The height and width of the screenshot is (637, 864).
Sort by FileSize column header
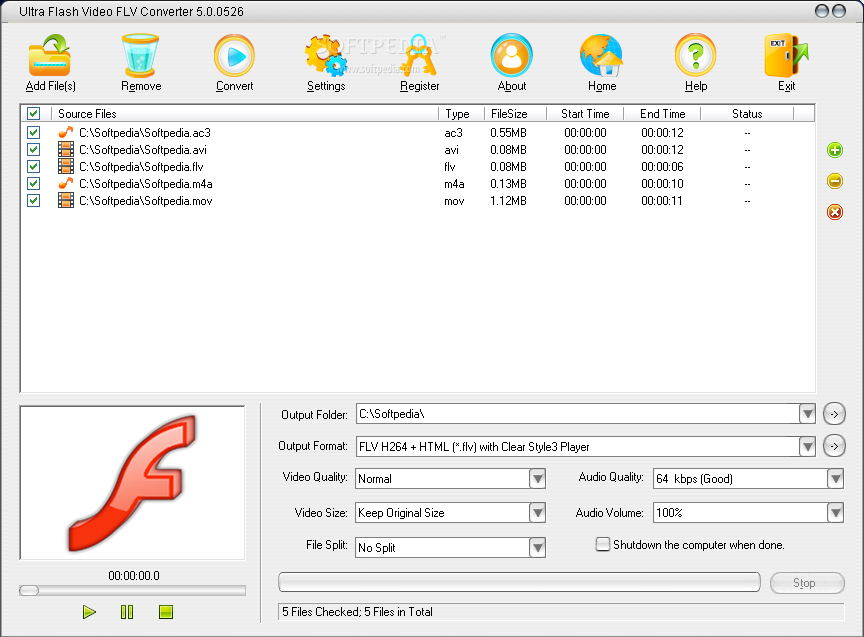[x=515, y=114]
